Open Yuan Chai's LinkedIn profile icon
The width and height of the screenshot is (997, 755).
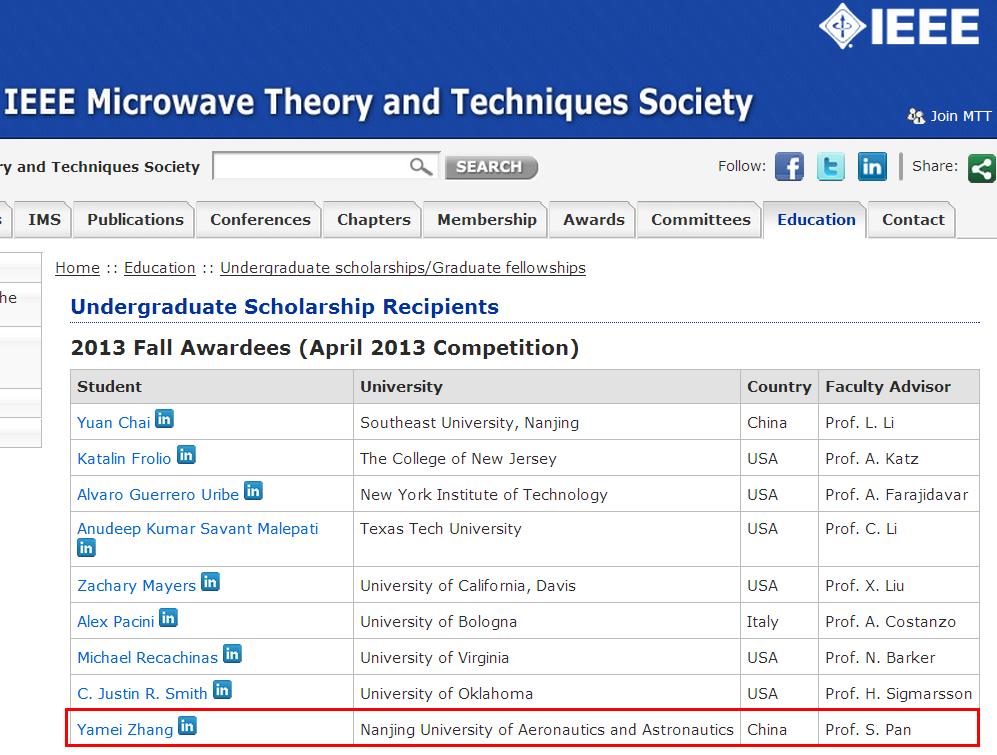pos(164,419)
